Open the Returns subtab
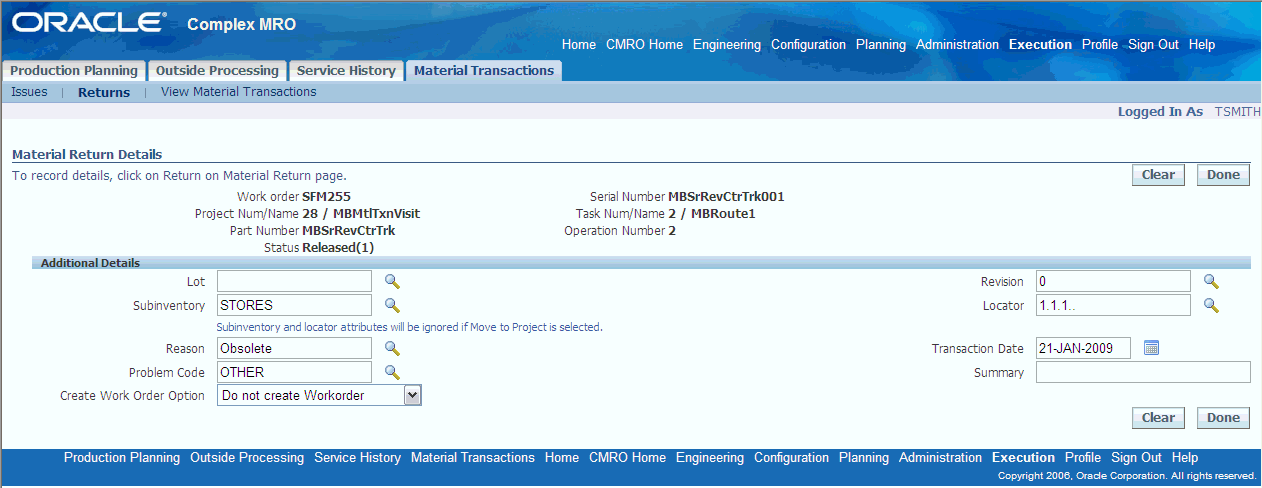The width and height of the screenshot is (1262, 488). (x=104, y=92)
